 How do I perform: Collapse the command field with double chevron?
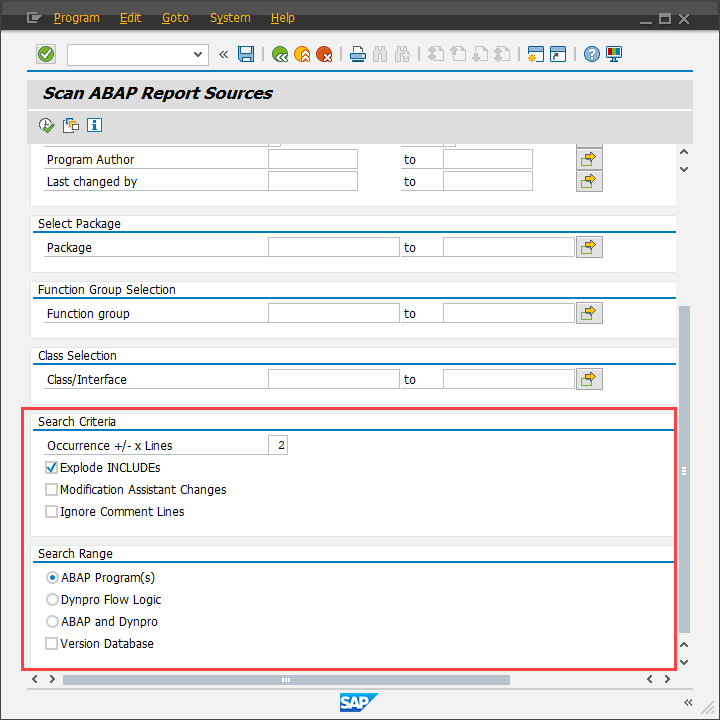[224, 55]
